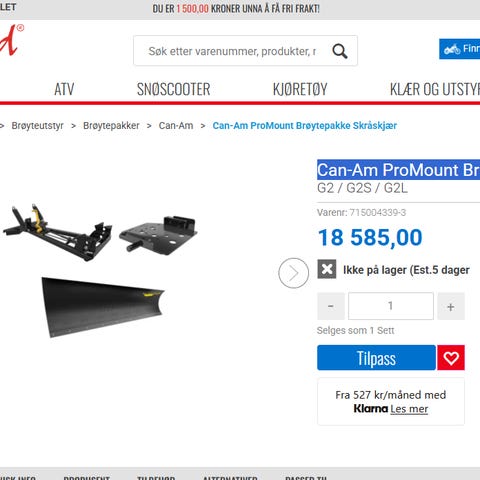The width and height of the screenshot is (480, 480).
Task: Click the out-of-stock X icon
Action: [327, 269]
